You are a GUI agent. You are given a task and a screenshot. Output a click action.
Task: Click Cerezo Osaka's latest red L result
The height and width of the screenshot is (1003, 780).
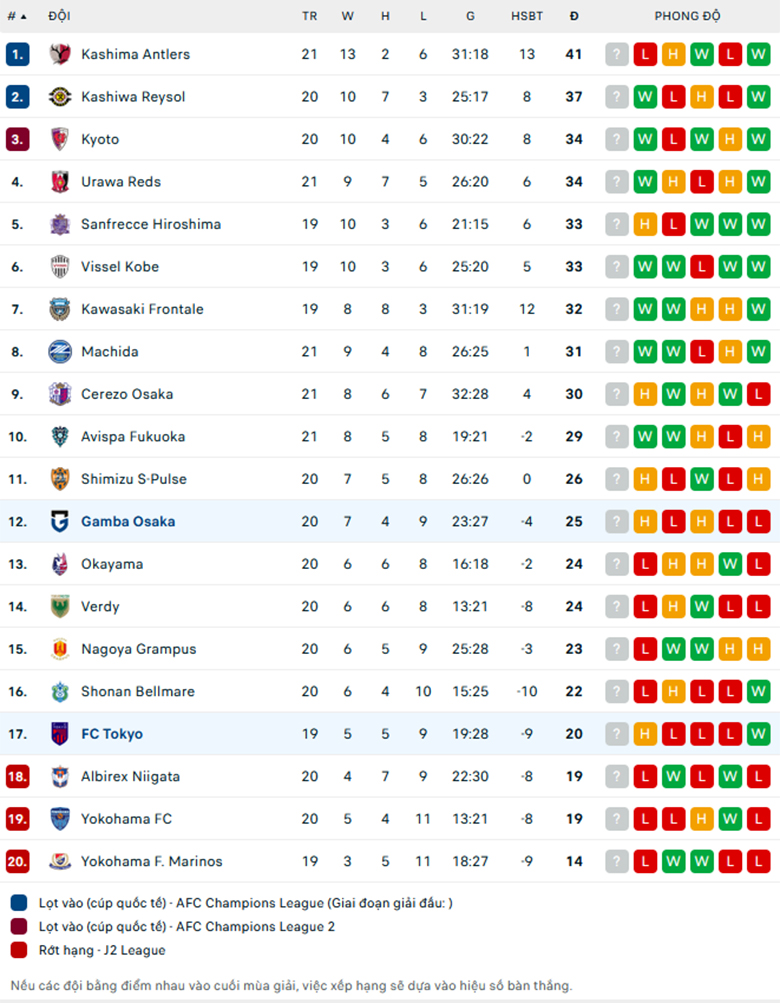click(x=758, y=394)
